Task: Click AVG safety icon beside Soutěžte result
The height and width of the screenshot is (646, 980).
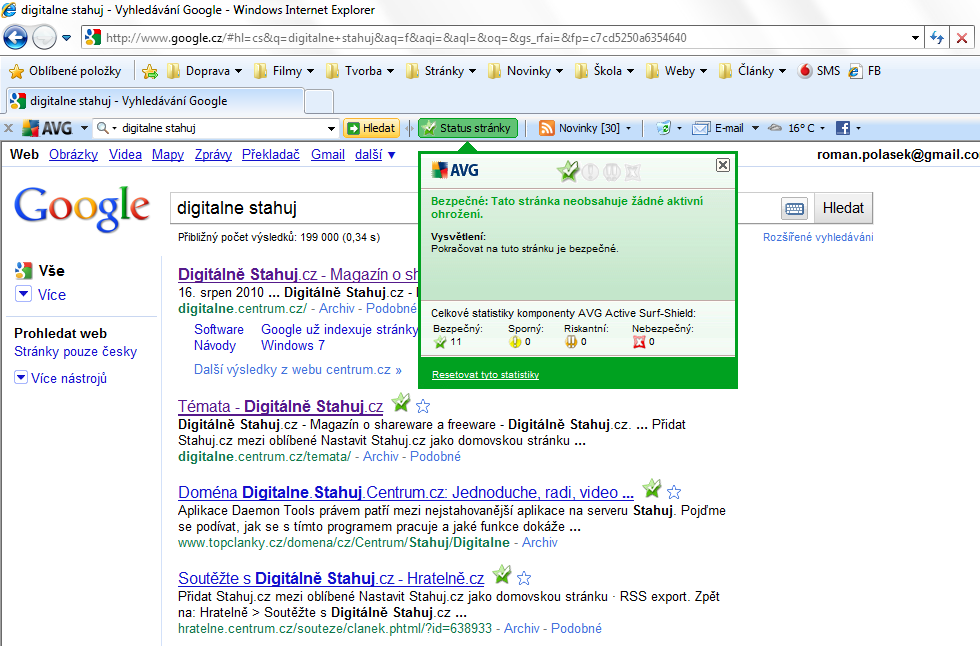Action: coord(502,575)
